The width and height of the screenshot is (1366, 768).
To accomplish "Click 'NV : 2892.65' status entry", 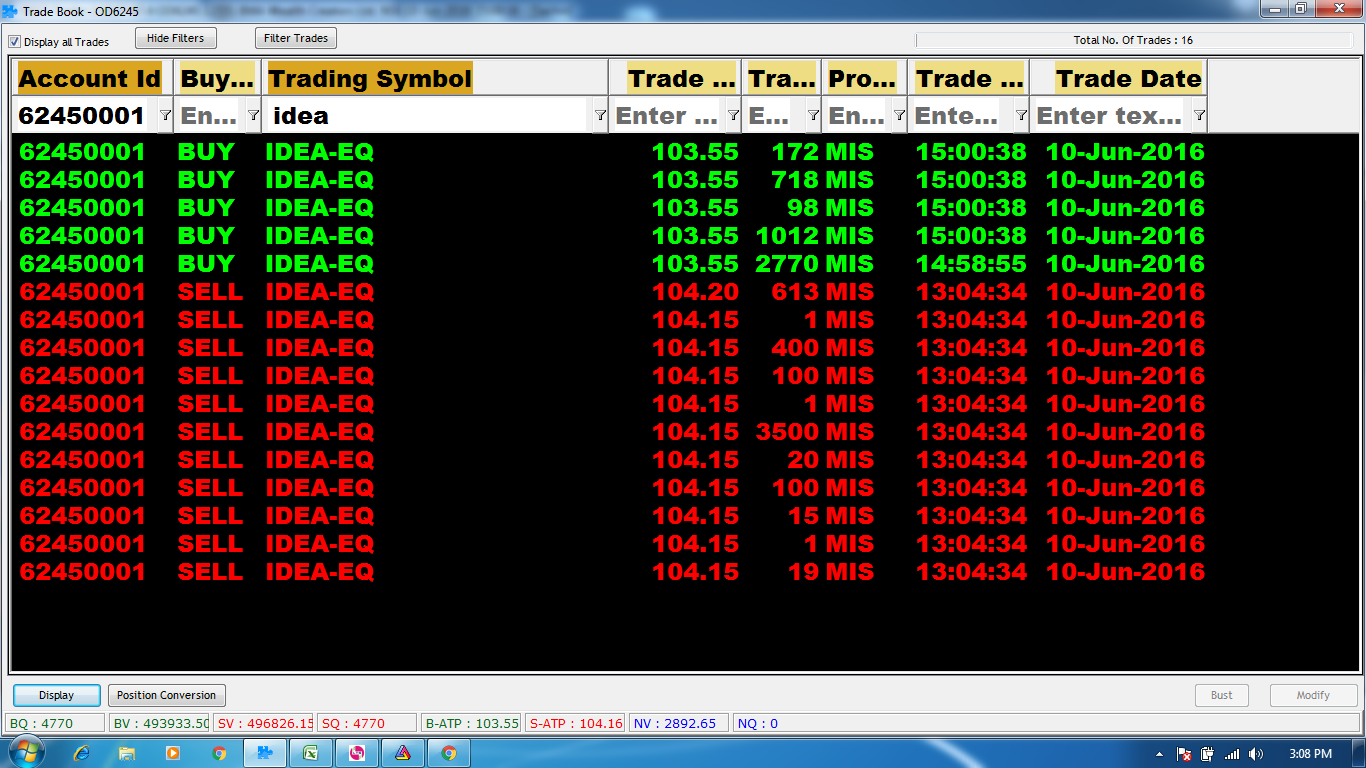I will point(679,723).
